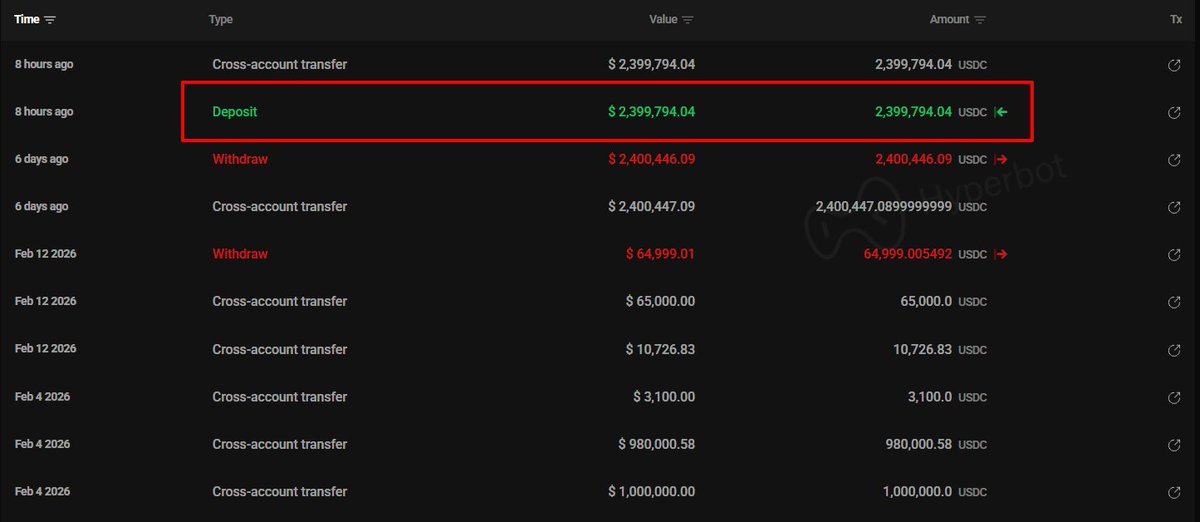Click the red arrow beside 64,999.005492 USDC
1200x522 pixels.
[1001, 254]
